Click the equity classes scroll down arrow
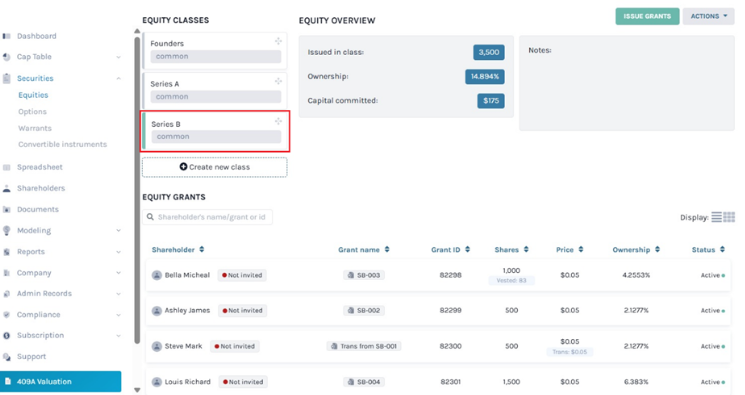745x395 pixels. (x=137, y=390)
